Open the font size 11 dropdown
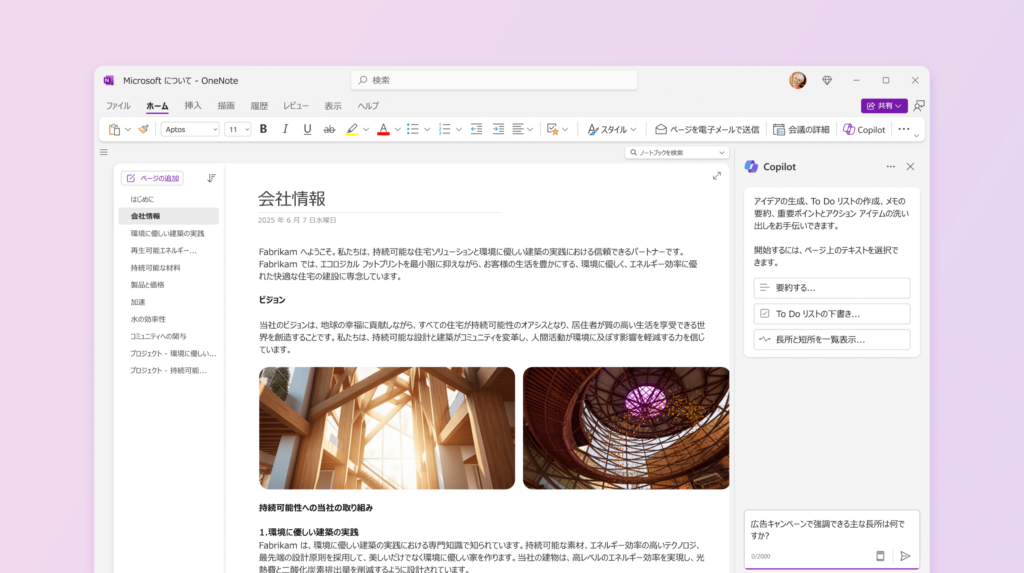This screenshot has width=1024, height=573. point(238,129)
